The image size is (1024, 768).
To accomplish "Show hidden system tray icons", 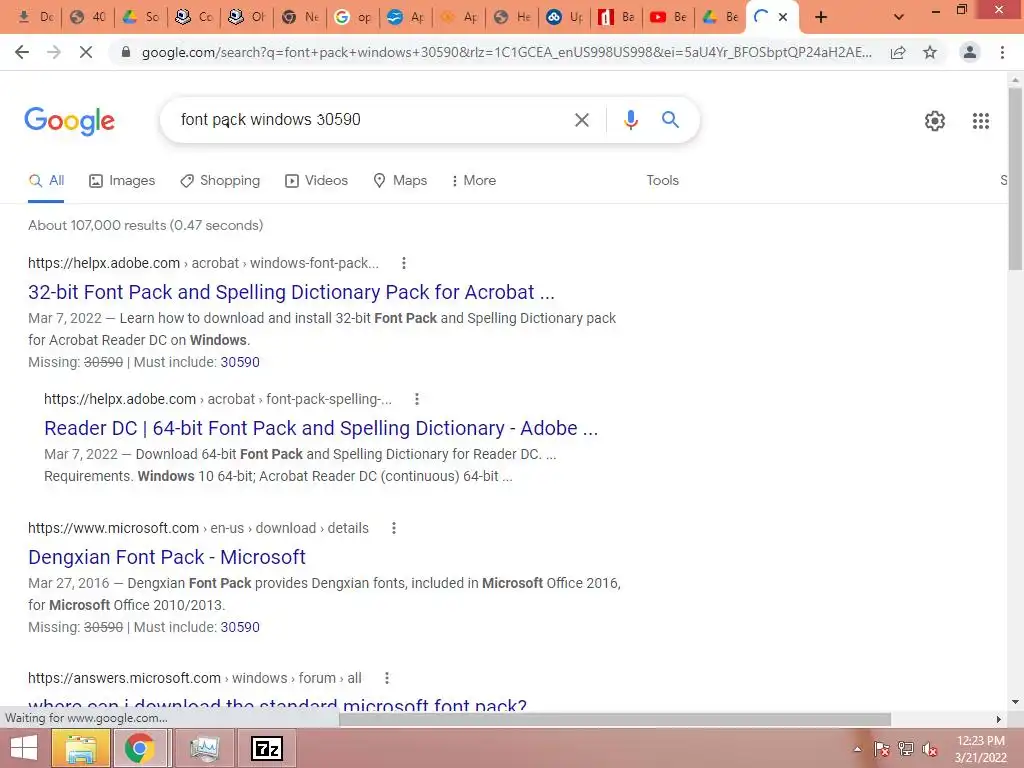I will tap(857, 749).
